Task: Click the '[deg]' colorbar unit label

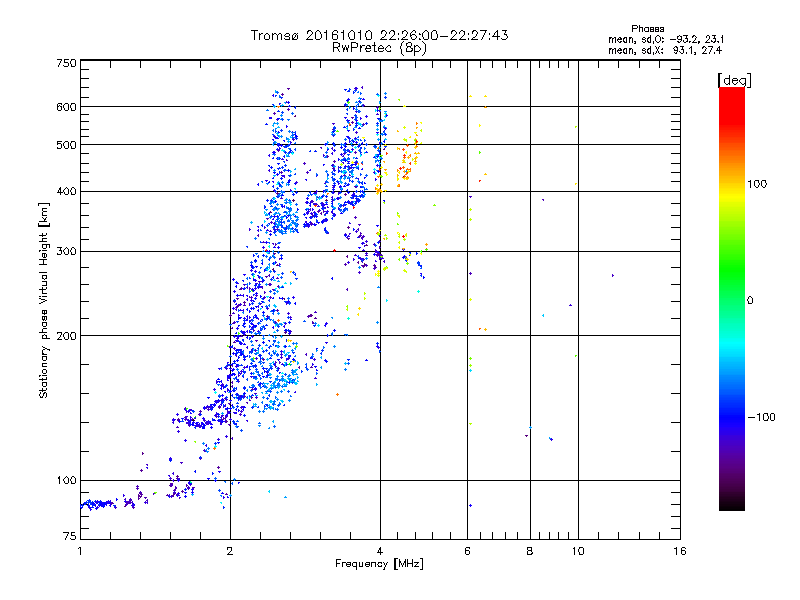Action: click(734, 80)
